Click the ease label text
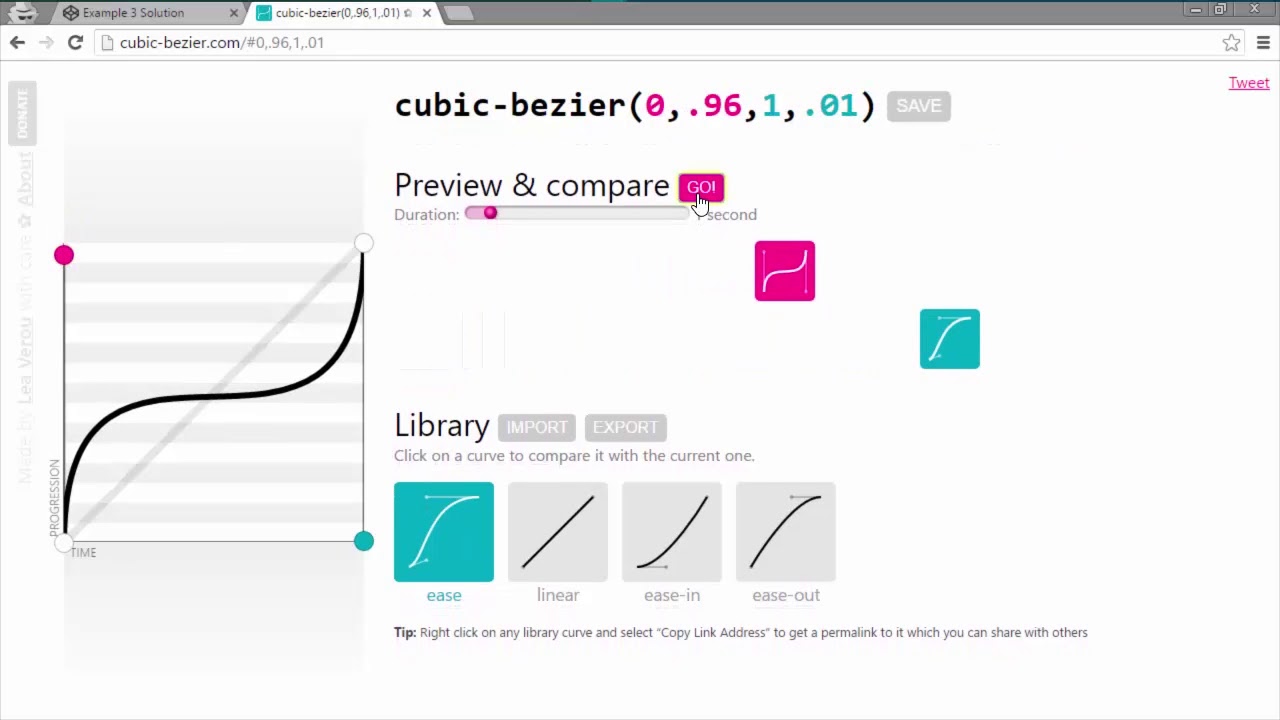 (x=444, y=595)
